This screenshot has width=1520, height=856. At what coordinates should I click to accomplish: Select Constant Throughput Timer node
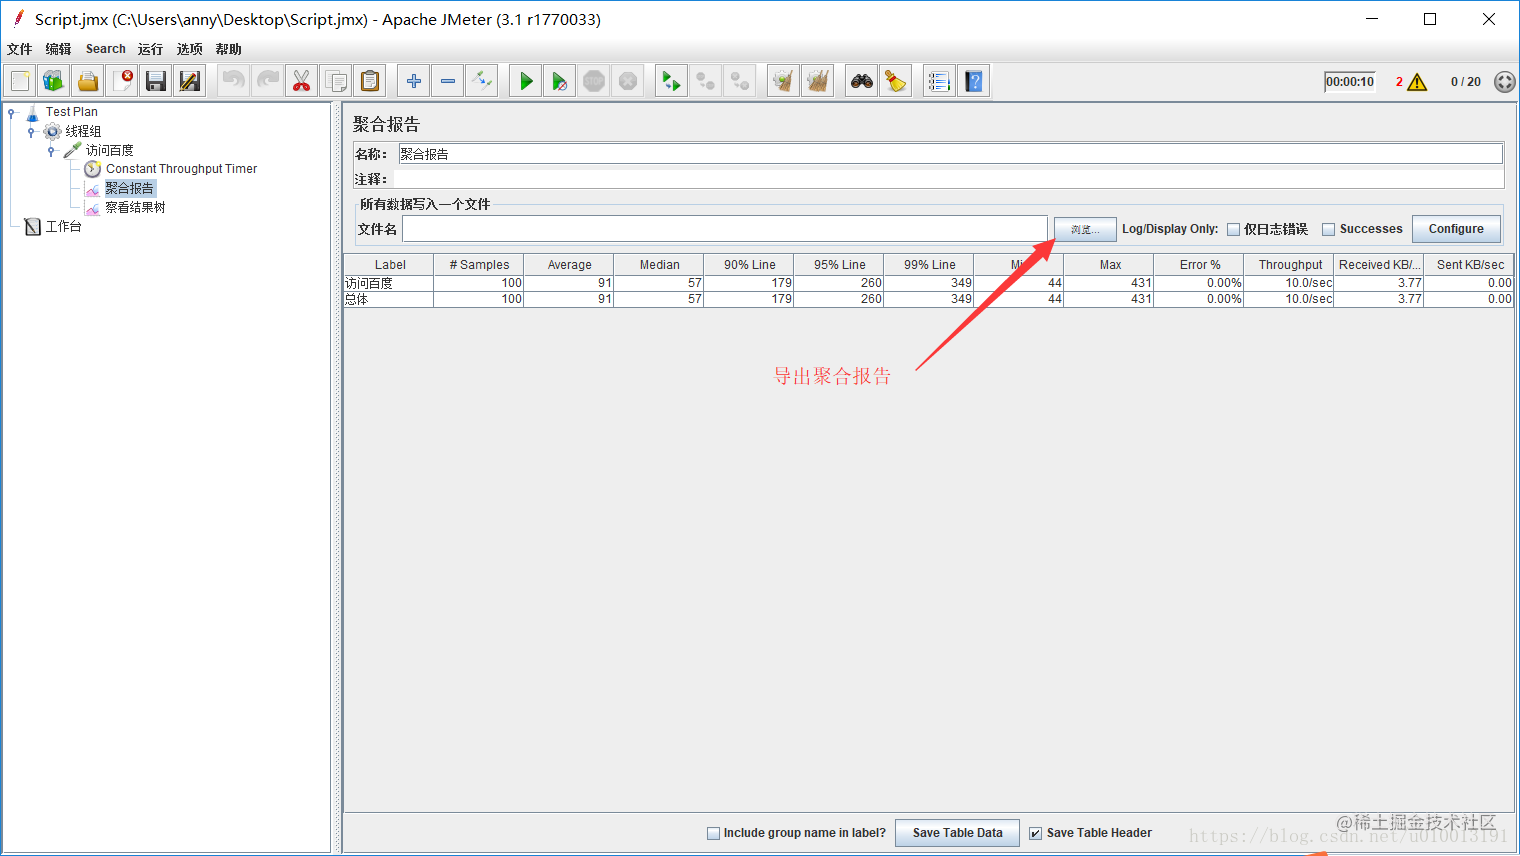click(x=181, y=169)
